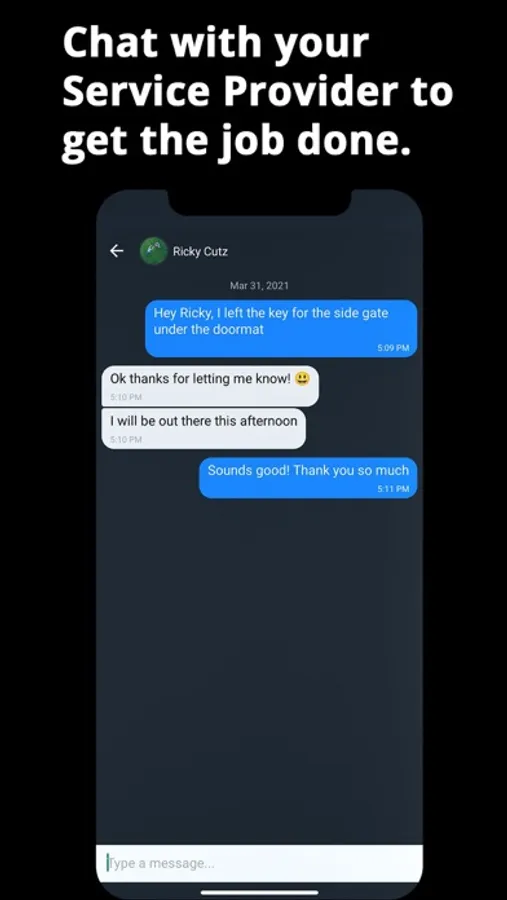Focus the 'Type a message...' field
This screenshot has width=507, height=900.
pyautogui.click(x=260, y=863)
